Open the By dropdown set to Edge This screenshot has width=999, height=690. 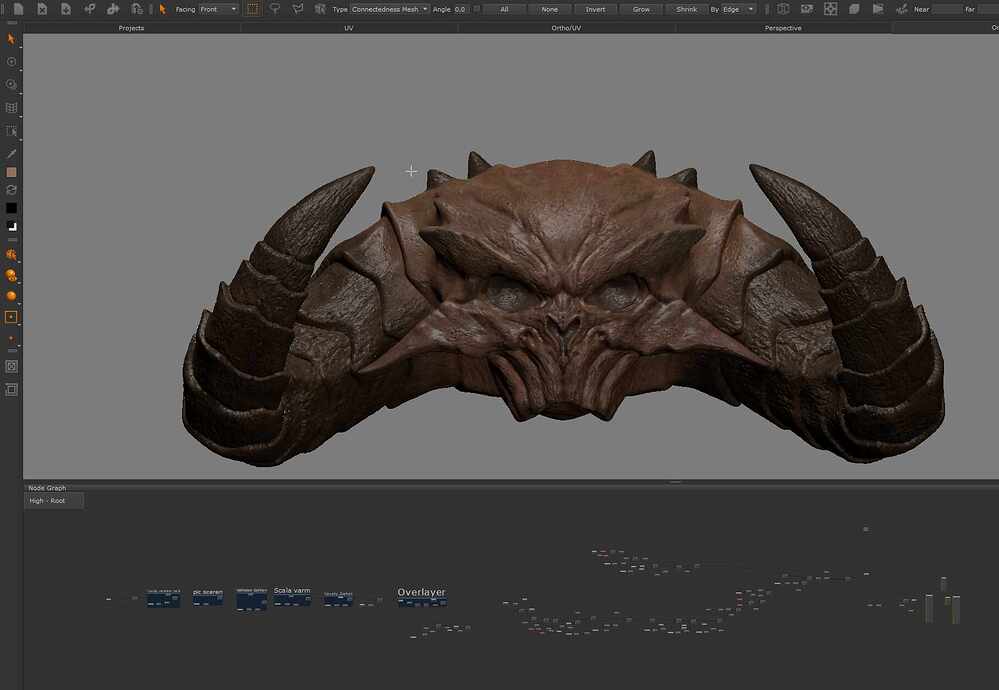(x=738, y=9)
